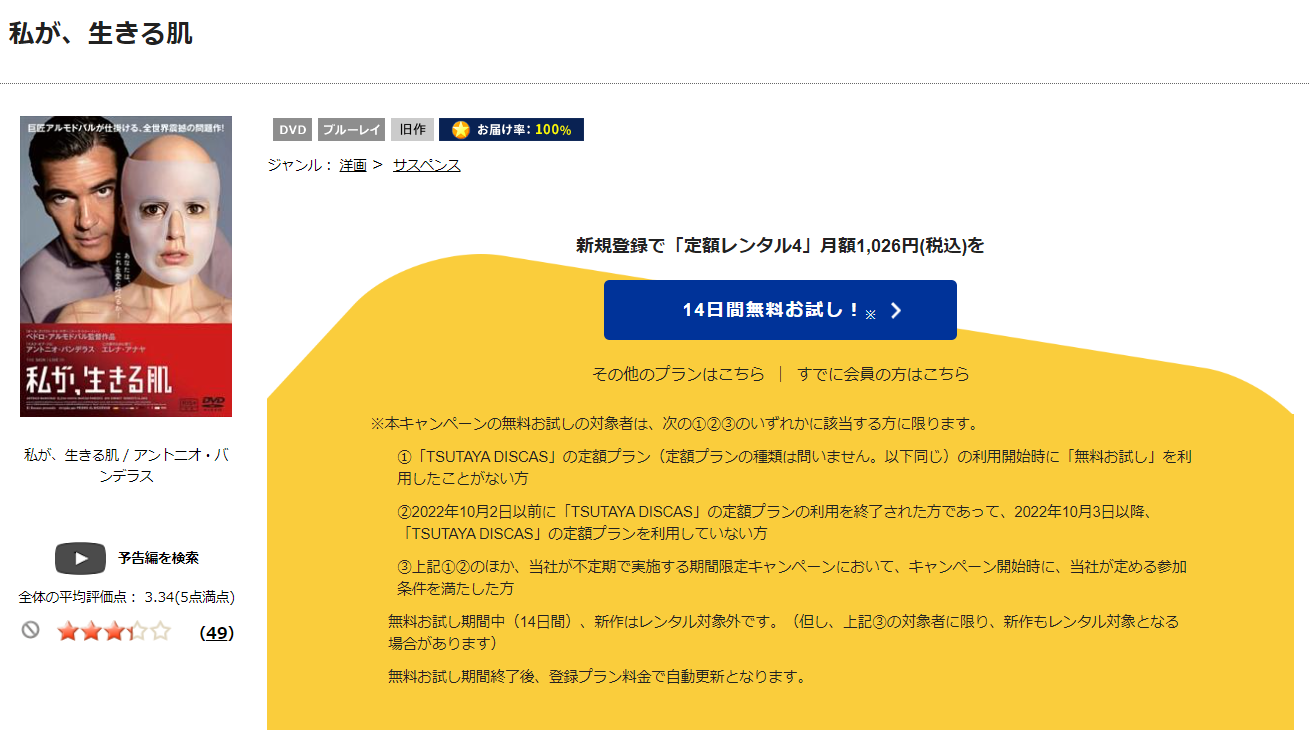Image resolution: width=1310 pixels, height=748 pixels.
Task: Click the YouTube play icon beside 予告編を検索
Action: coord(80,559)
